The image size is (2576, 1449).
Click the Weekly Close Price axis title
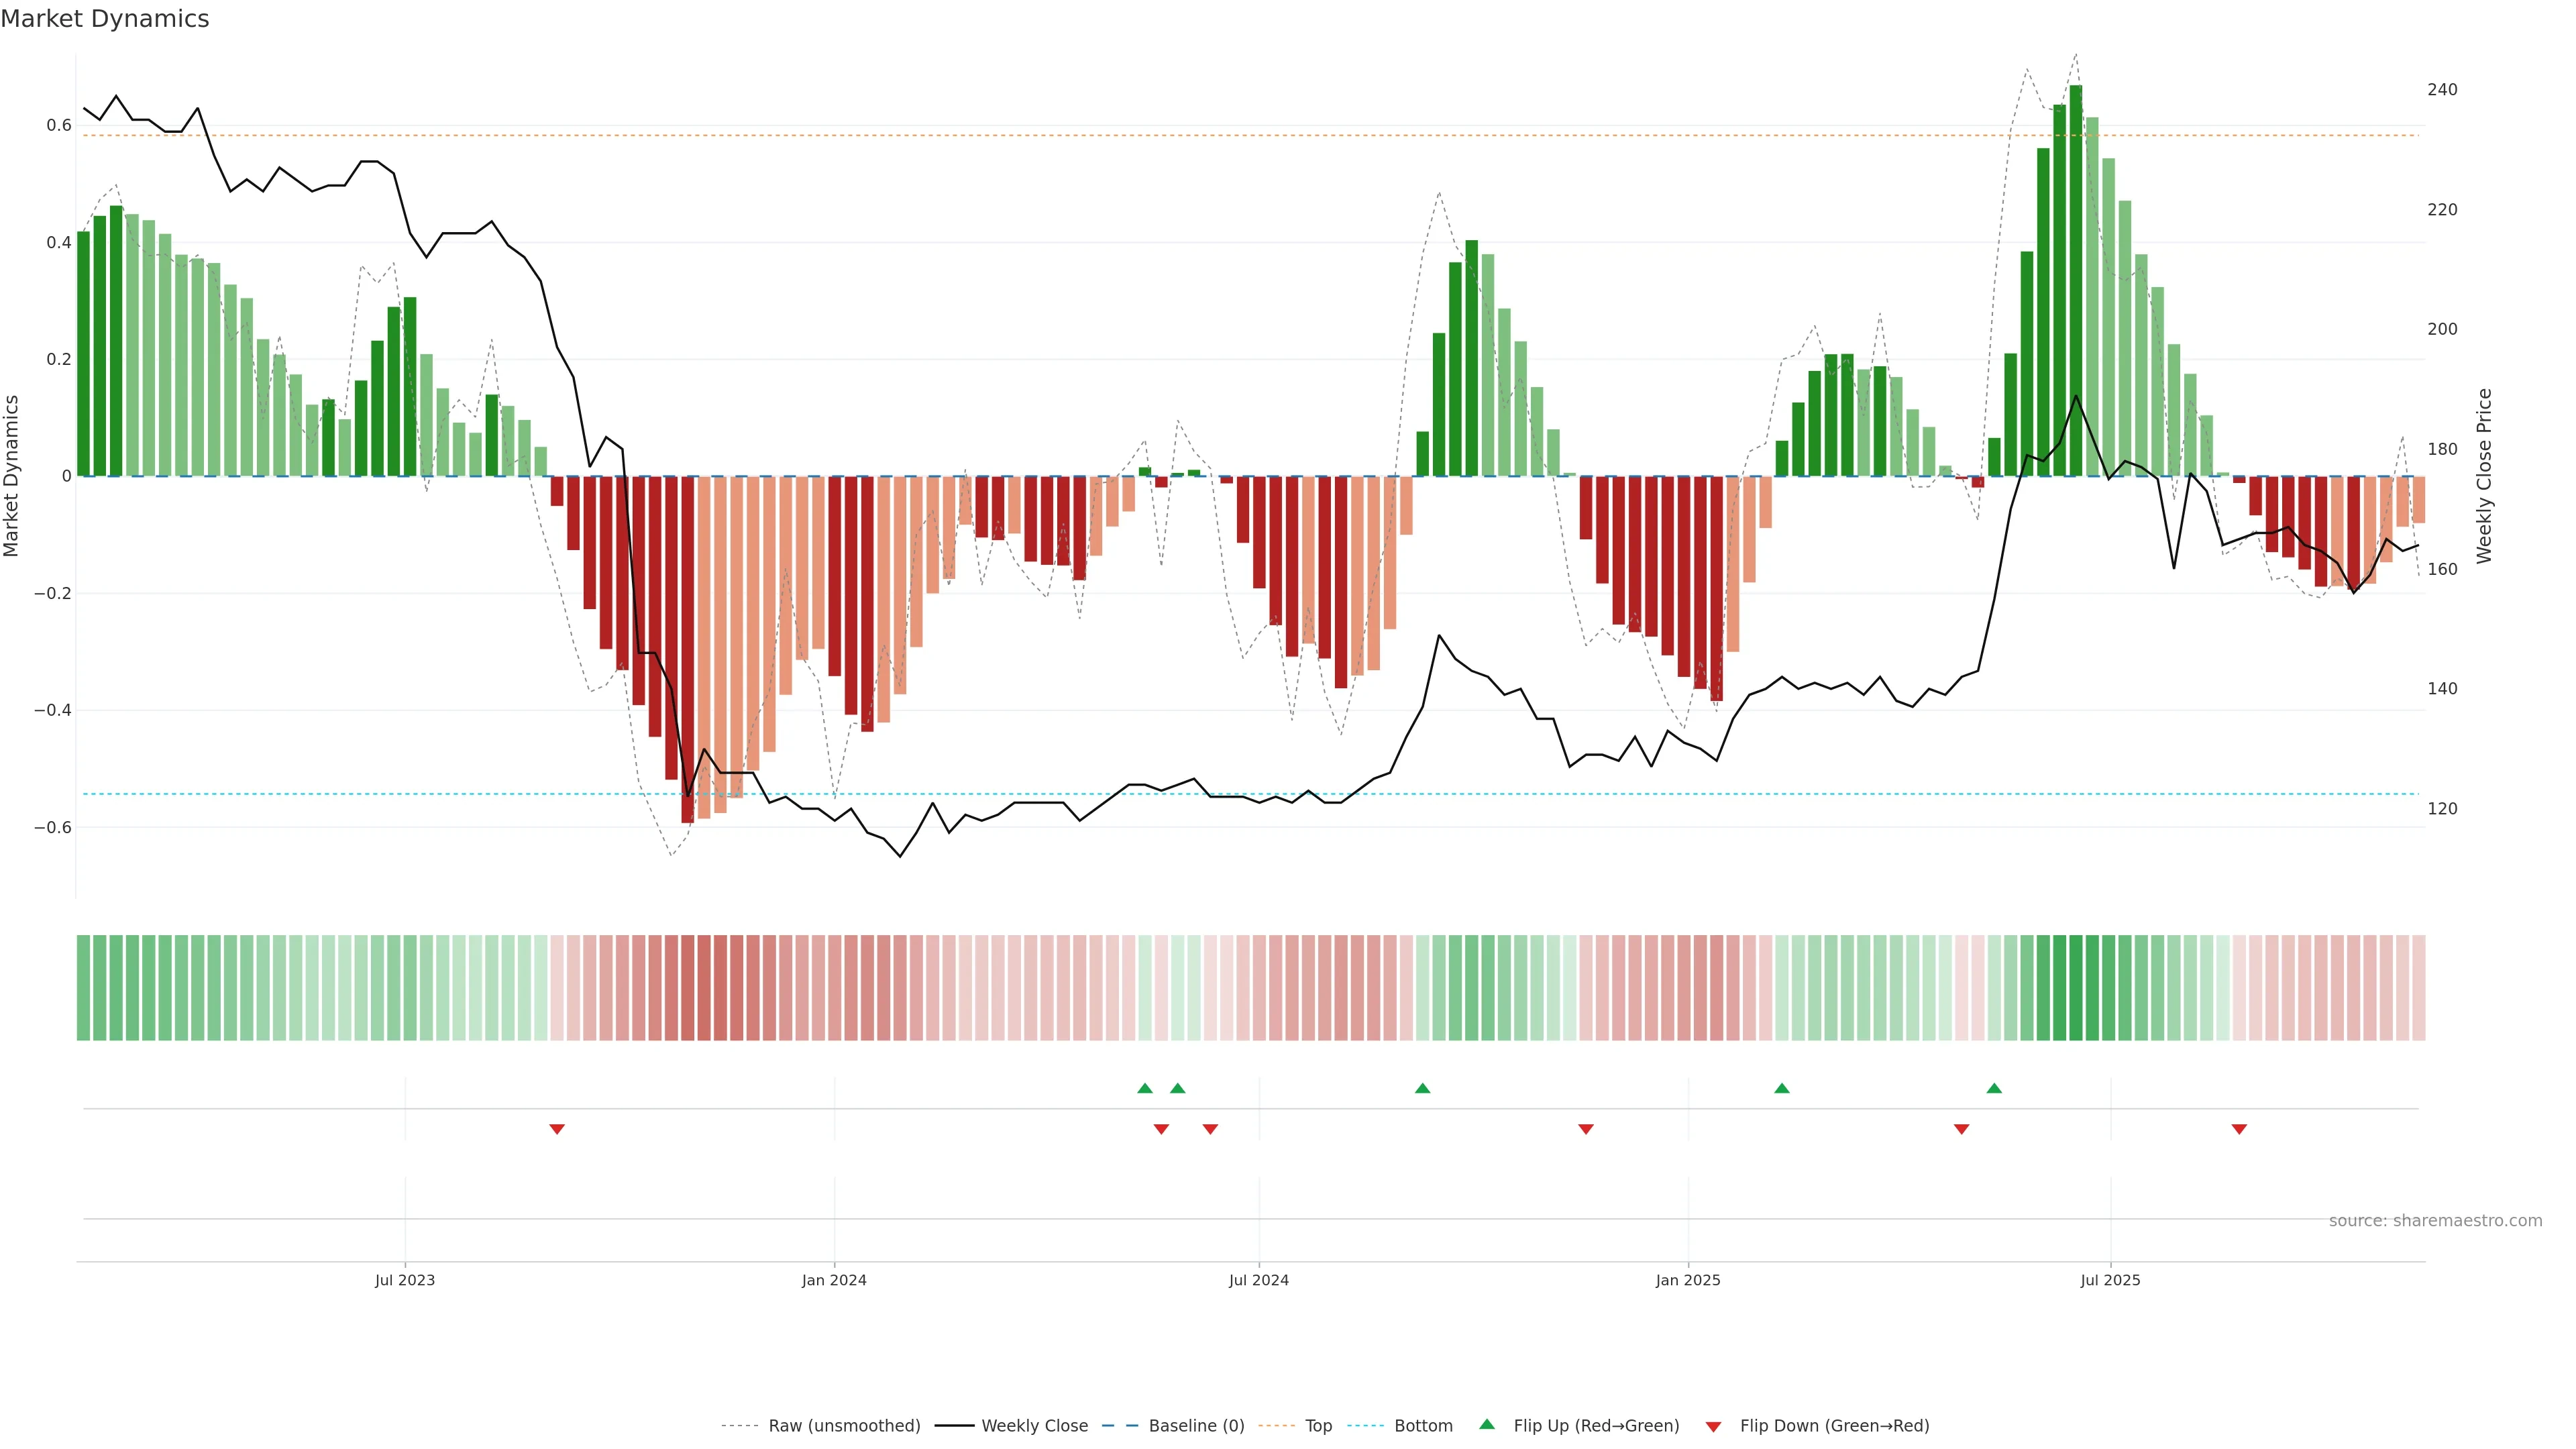pyautogui.click(x=2484, y=476)
